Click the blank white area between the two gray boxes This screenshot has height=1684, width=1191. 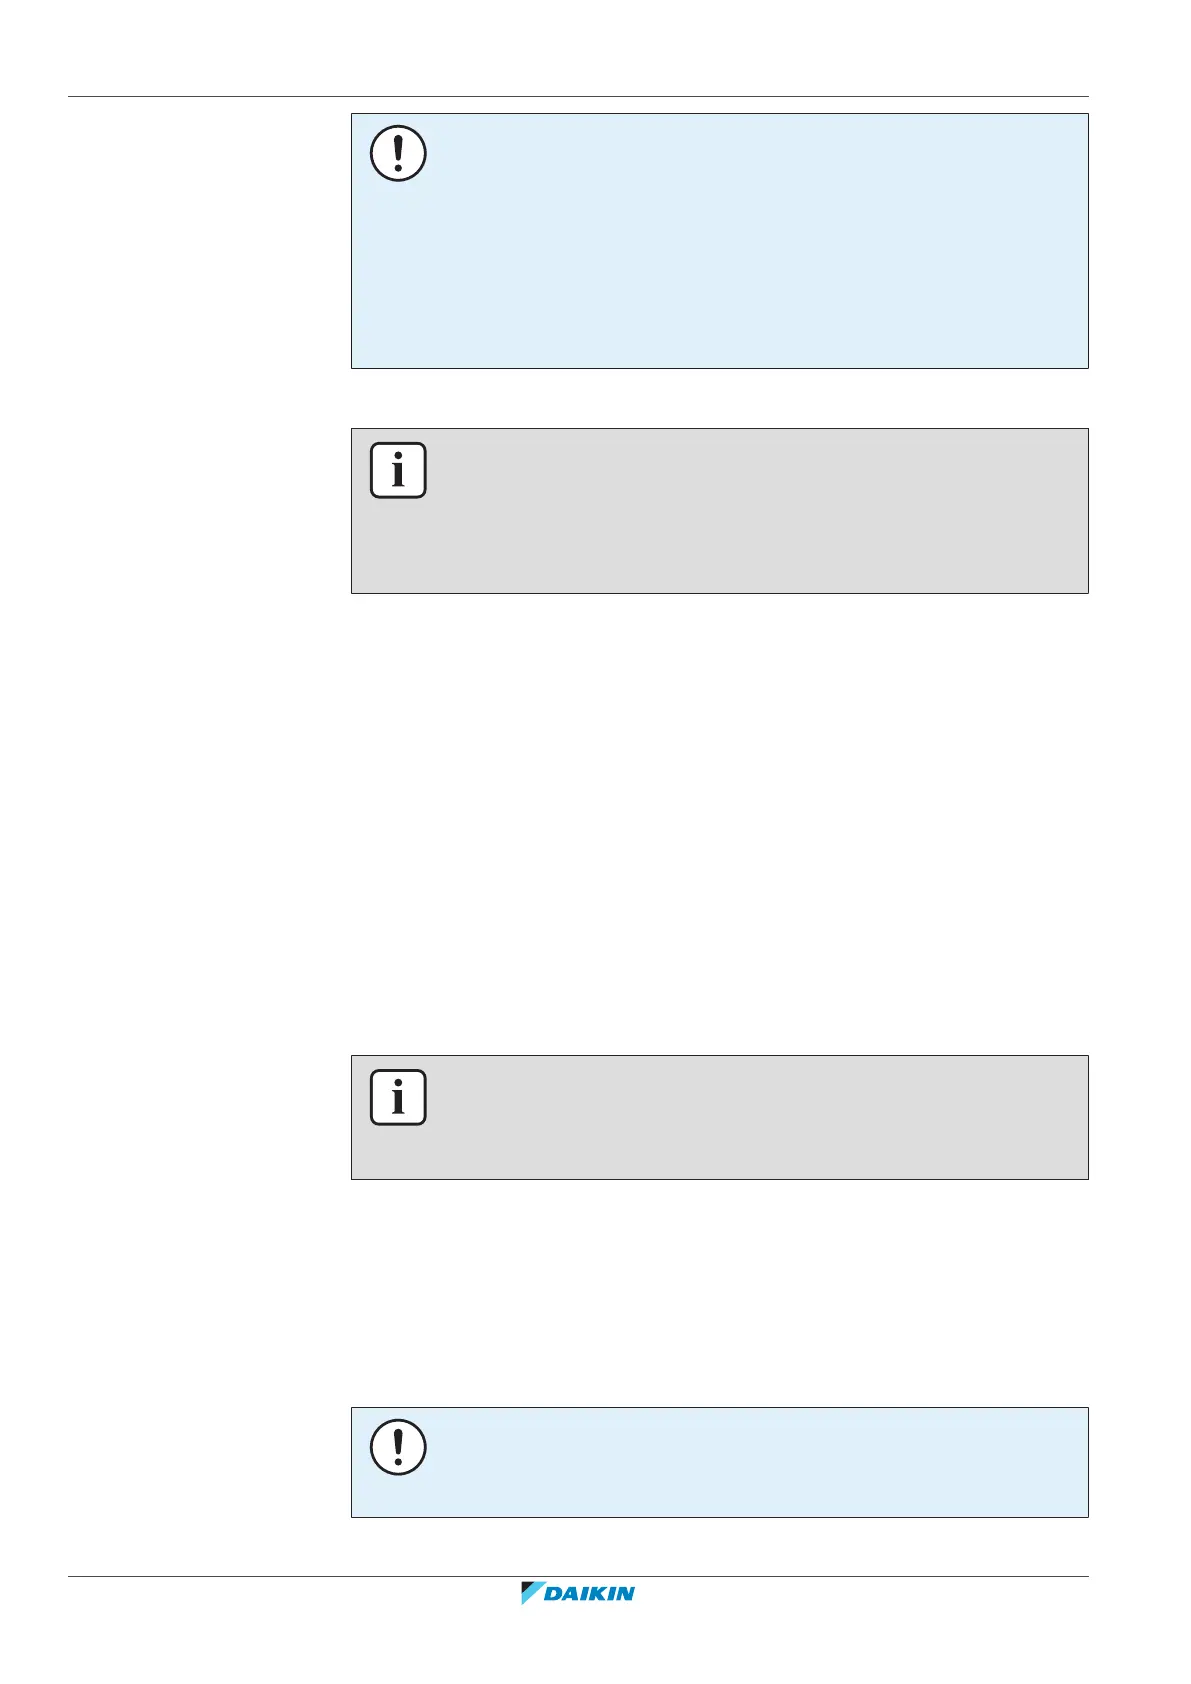719,824
